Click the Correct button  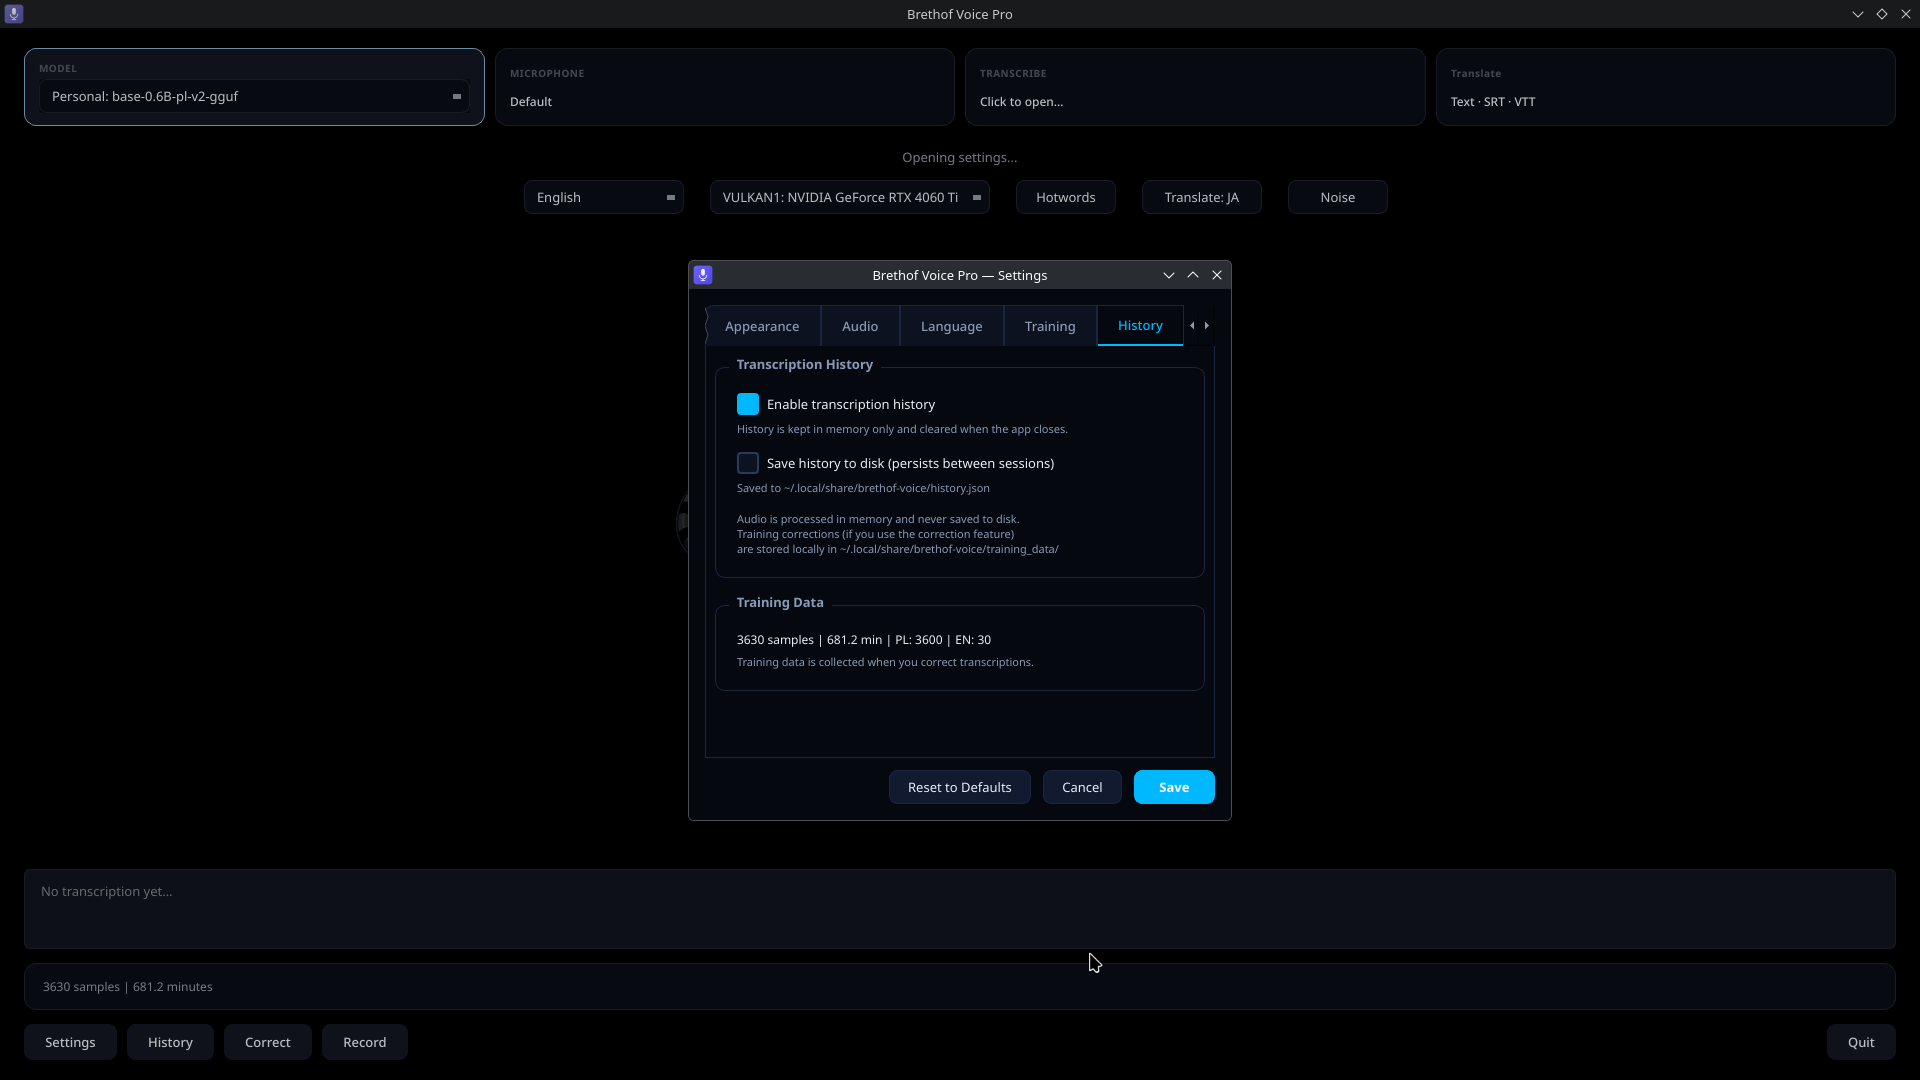pyautogui.click(x=268, y=1042)
